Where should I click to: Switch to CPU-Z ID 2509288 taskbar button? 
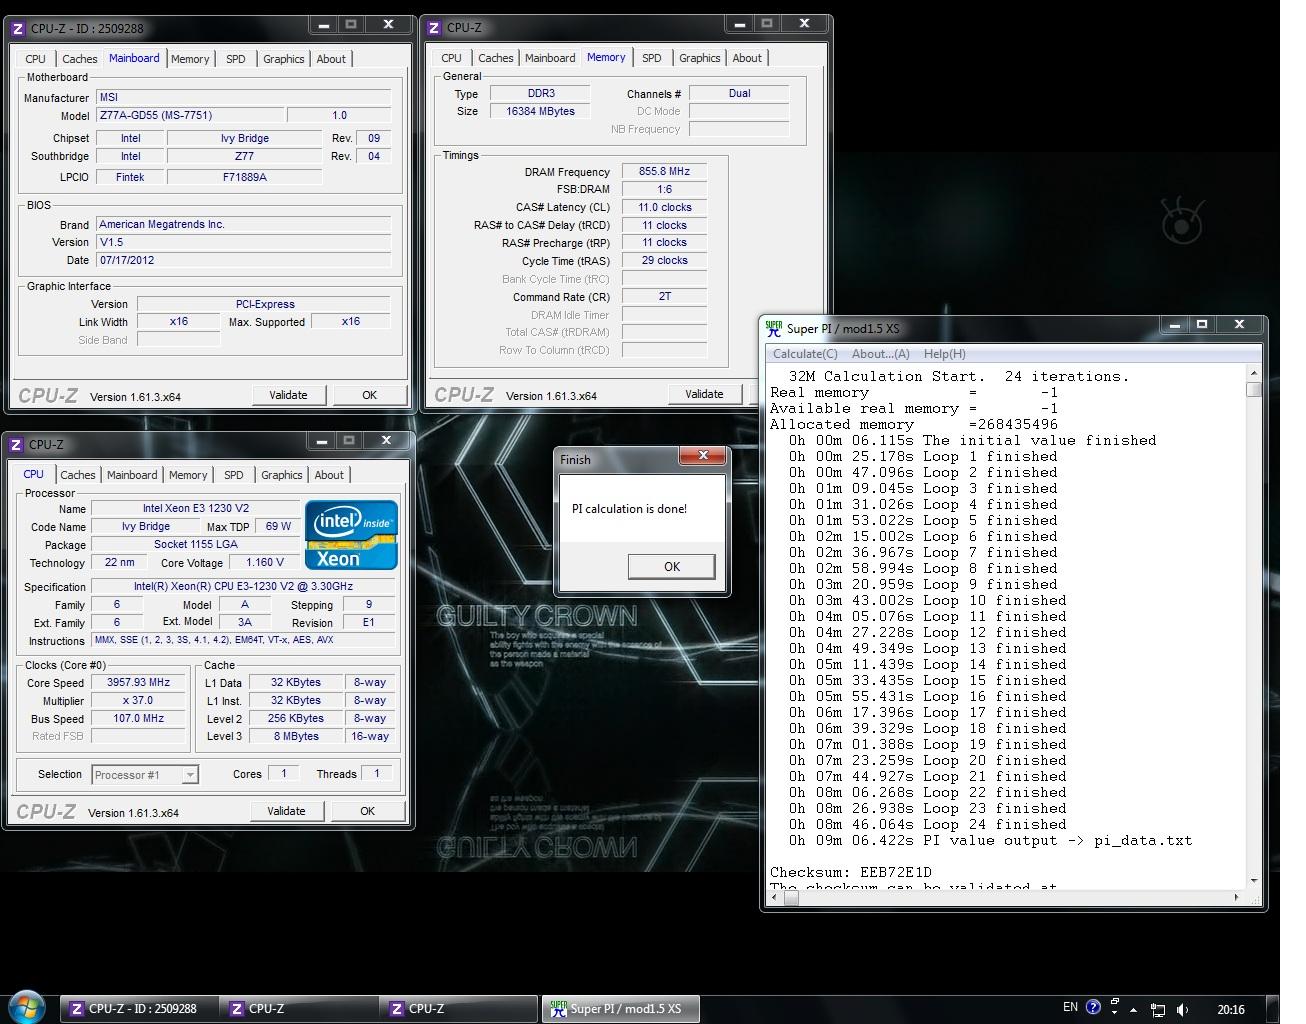click(138, 1009)
